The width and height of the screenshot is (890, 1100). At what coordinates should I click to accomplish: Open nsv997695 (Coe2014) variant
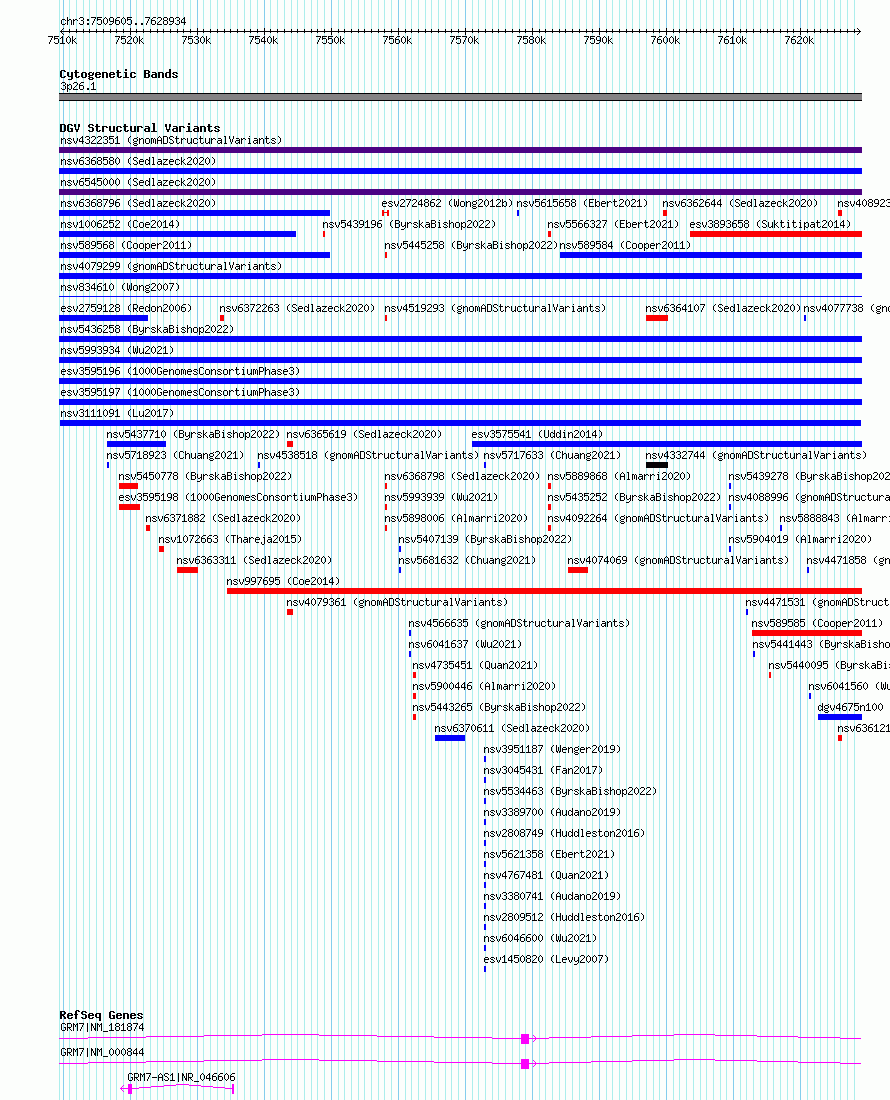point(283,582)
